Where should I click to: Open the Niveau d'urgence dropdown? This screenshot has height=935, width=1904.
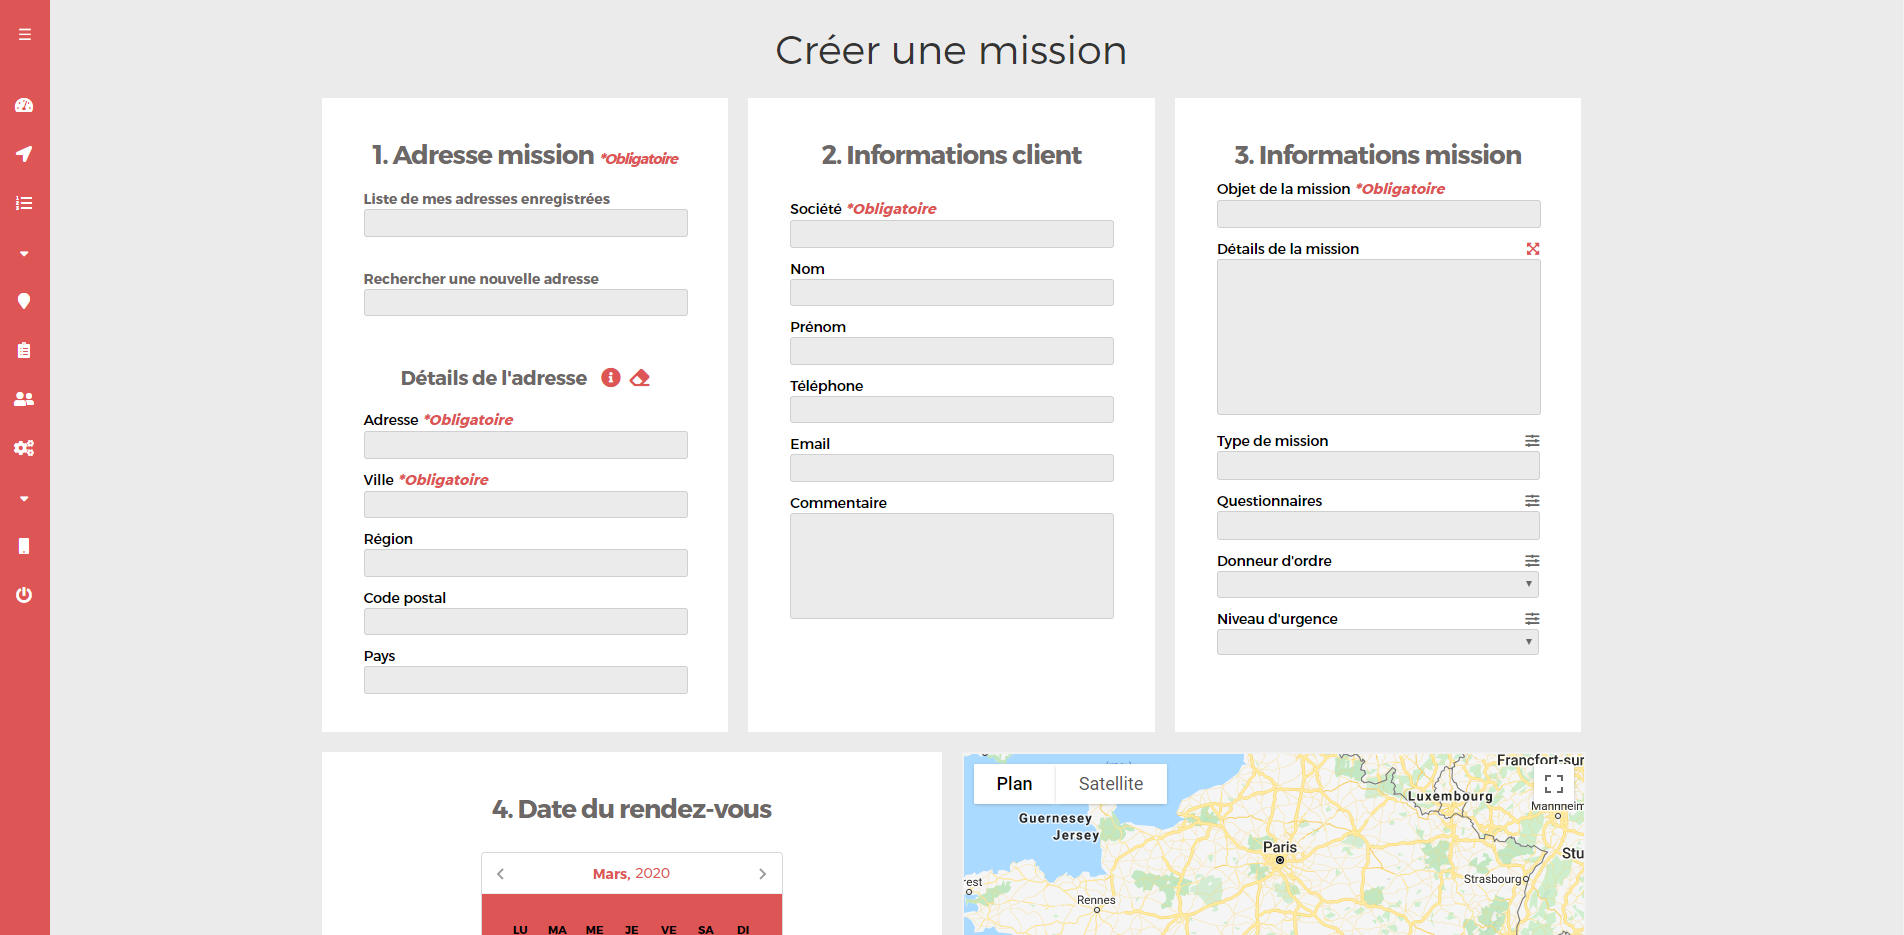pyautogui.click(x=1377, y=643)
